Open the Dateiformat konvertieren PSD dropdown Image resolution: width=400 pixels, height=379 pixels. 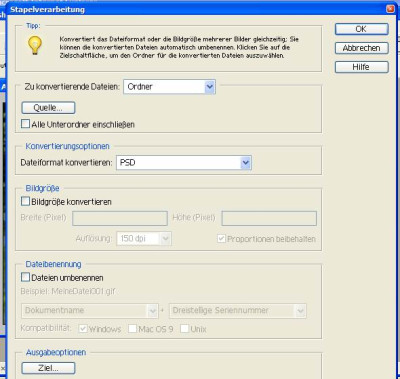click(x=184, y=163)
